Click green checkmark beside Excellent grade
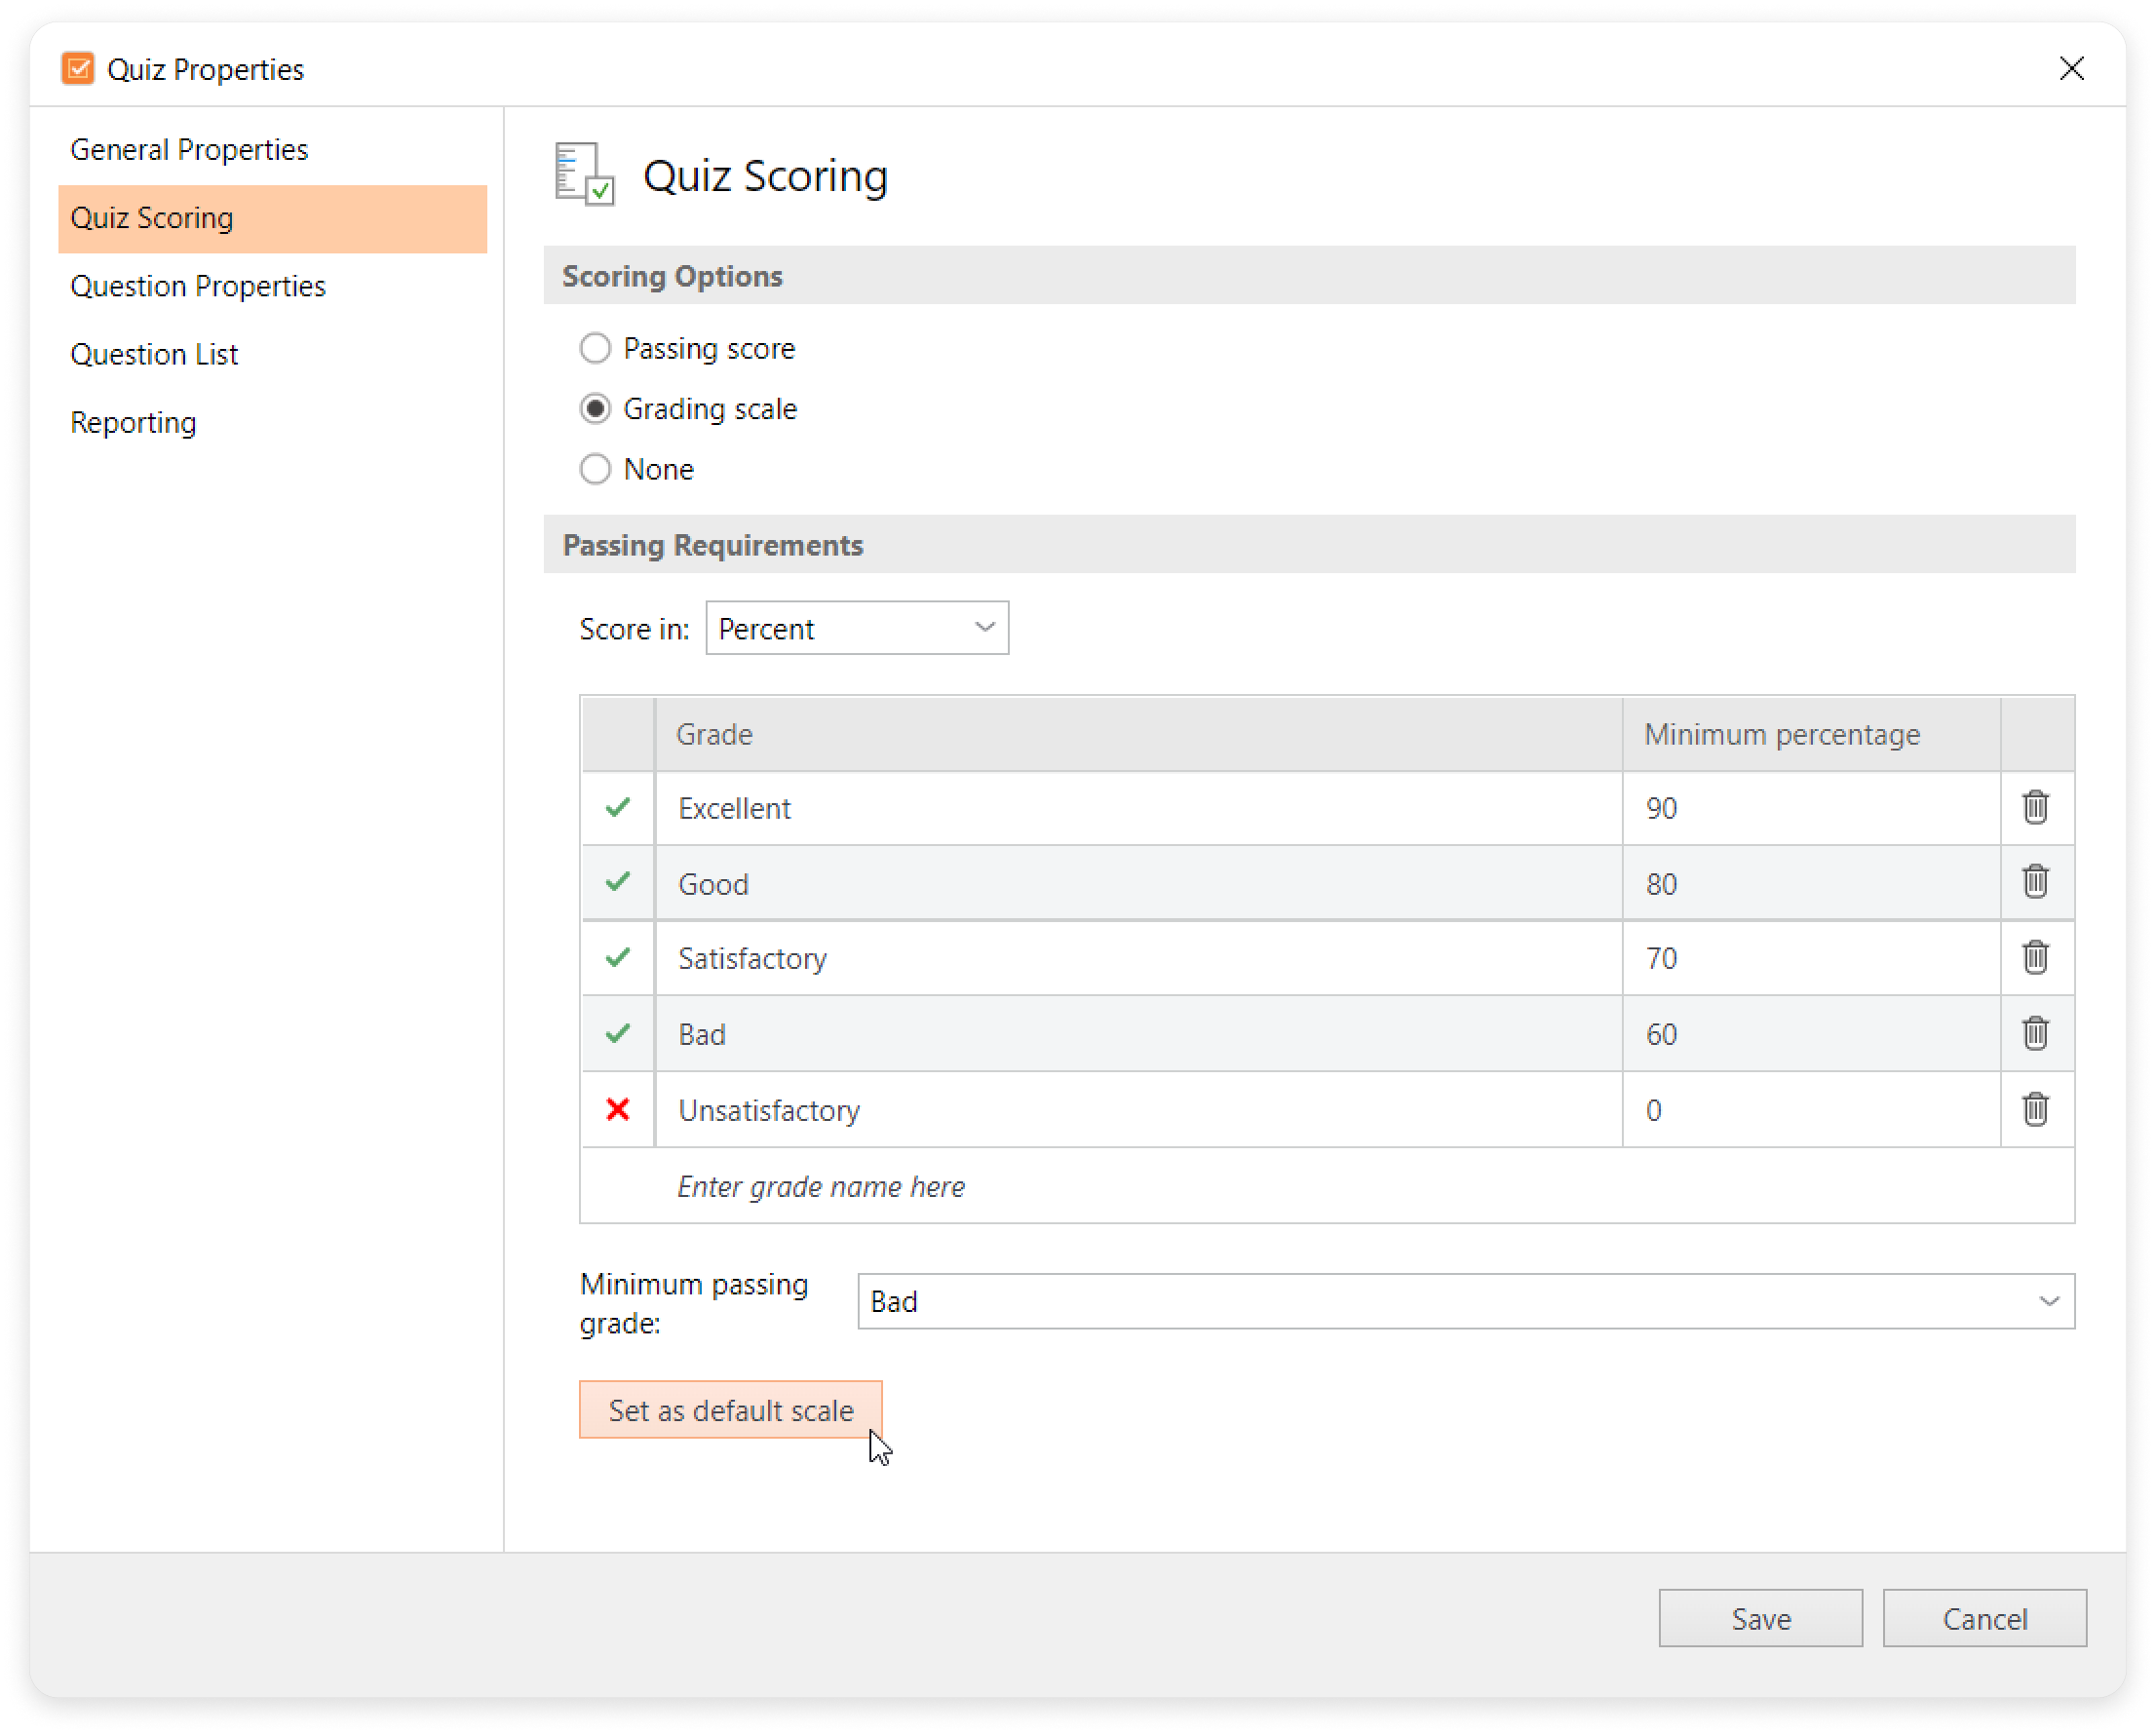The height and width of the screenshot is (1735, 2156). point(618,807)
